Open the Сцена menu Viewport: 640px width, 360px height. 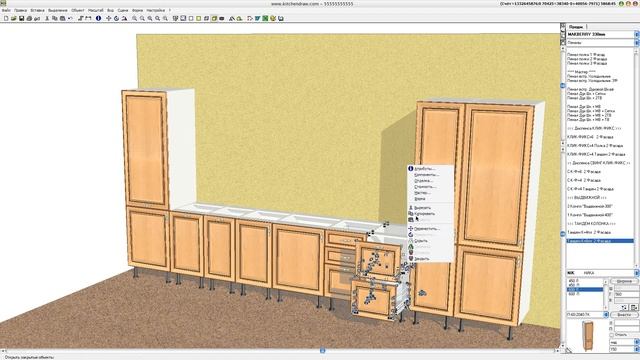(x=122, y=10)
